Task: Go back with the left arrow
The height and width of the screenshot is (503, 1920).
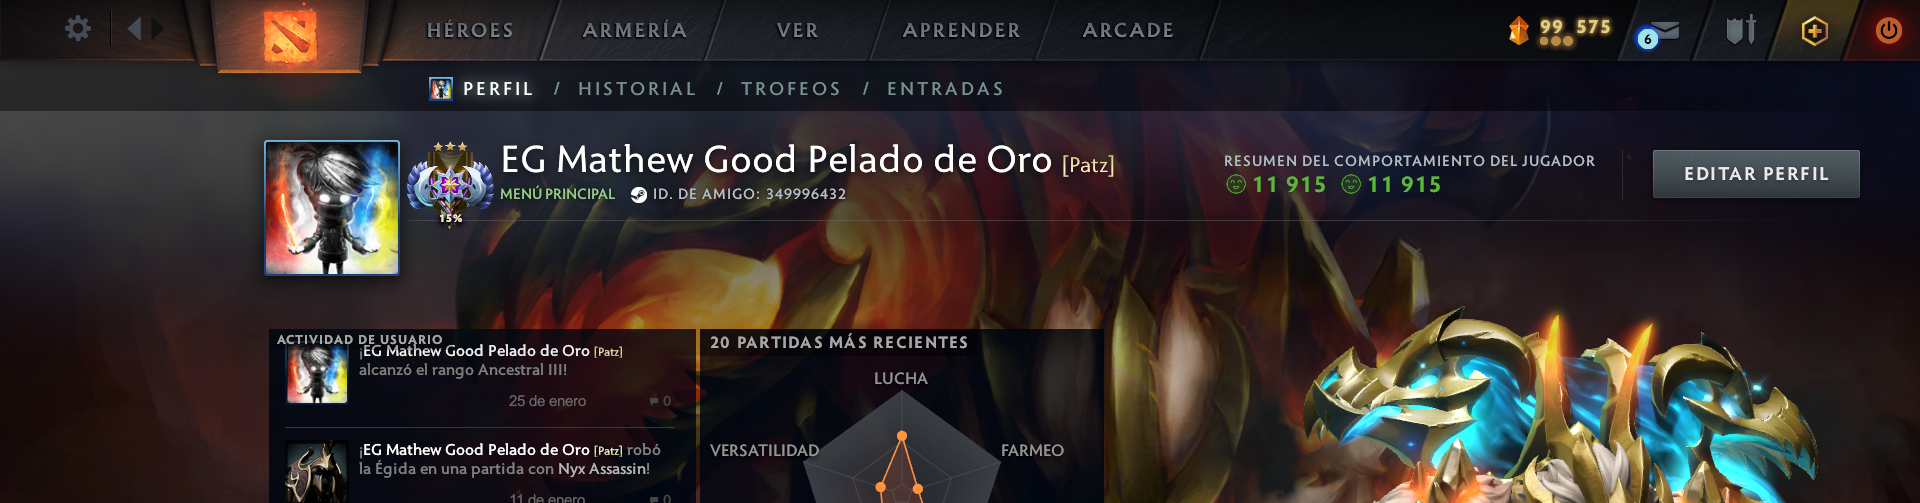Action: click(134, 29)
